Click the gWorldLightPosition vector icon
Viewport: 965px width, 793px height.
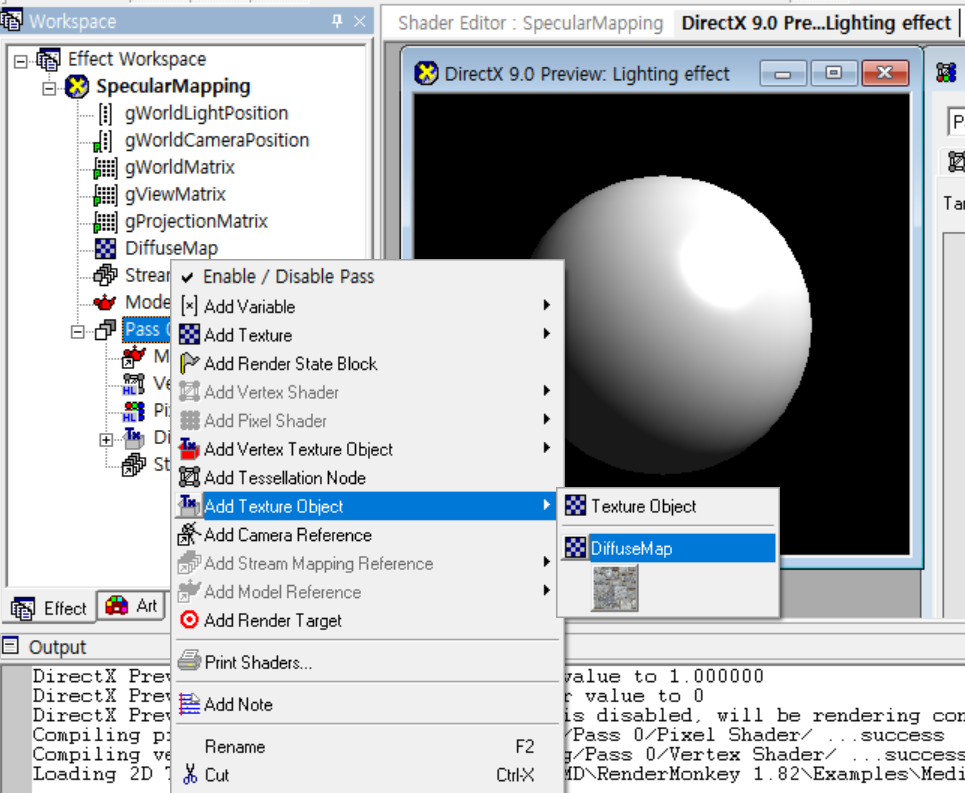coord(105,114)
